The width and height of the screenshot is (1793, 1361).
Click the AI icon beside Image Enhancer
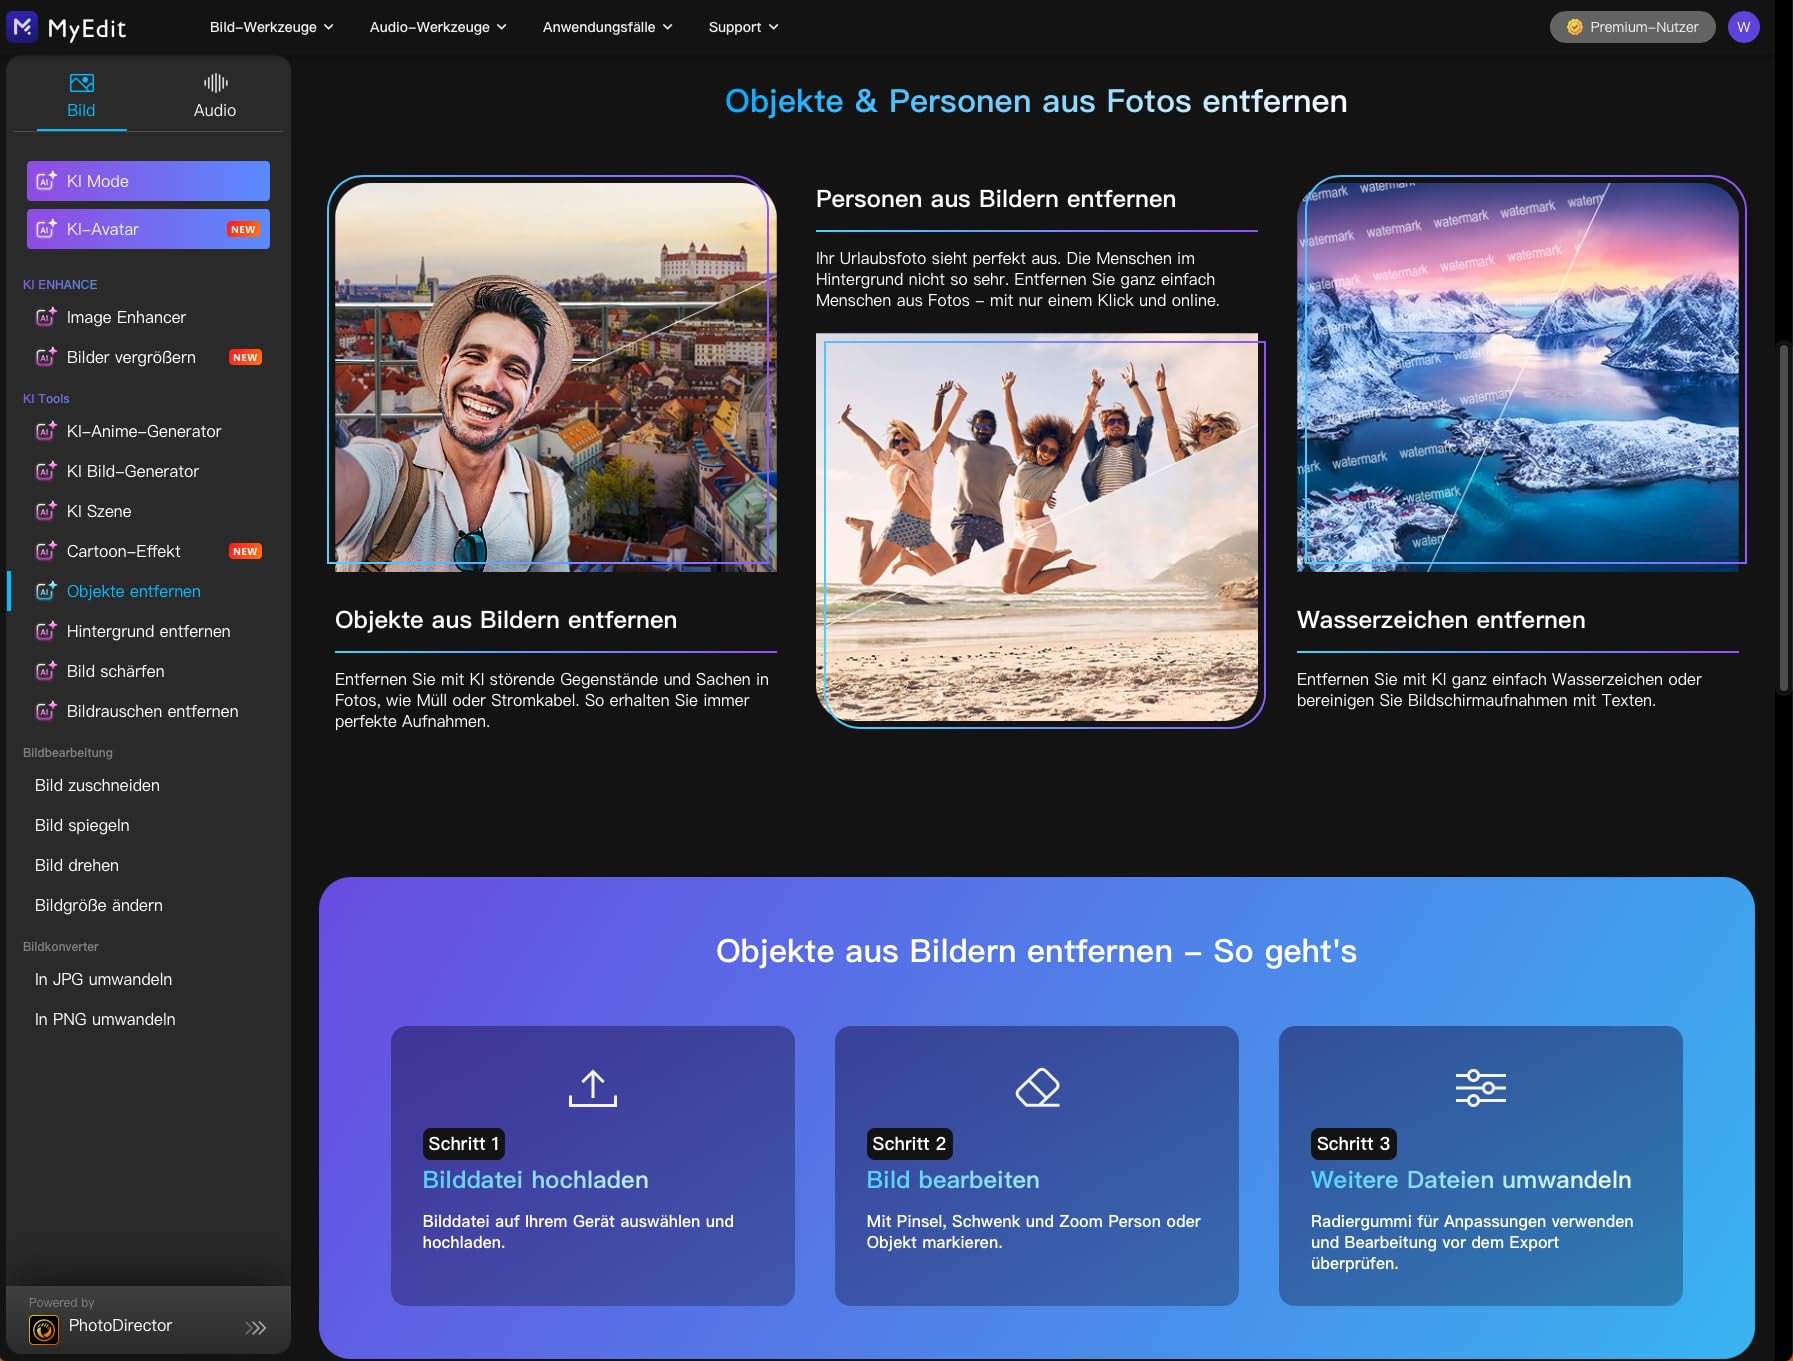pos(46,317)
